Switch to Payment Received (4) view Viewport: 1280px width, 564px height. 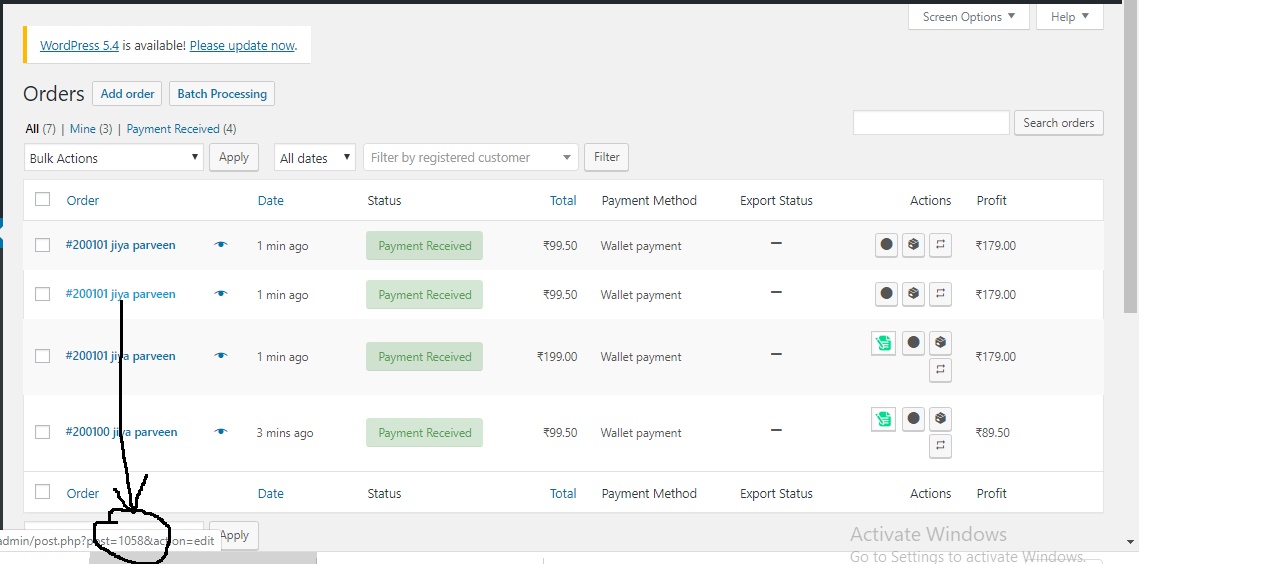tap(181, 129)
